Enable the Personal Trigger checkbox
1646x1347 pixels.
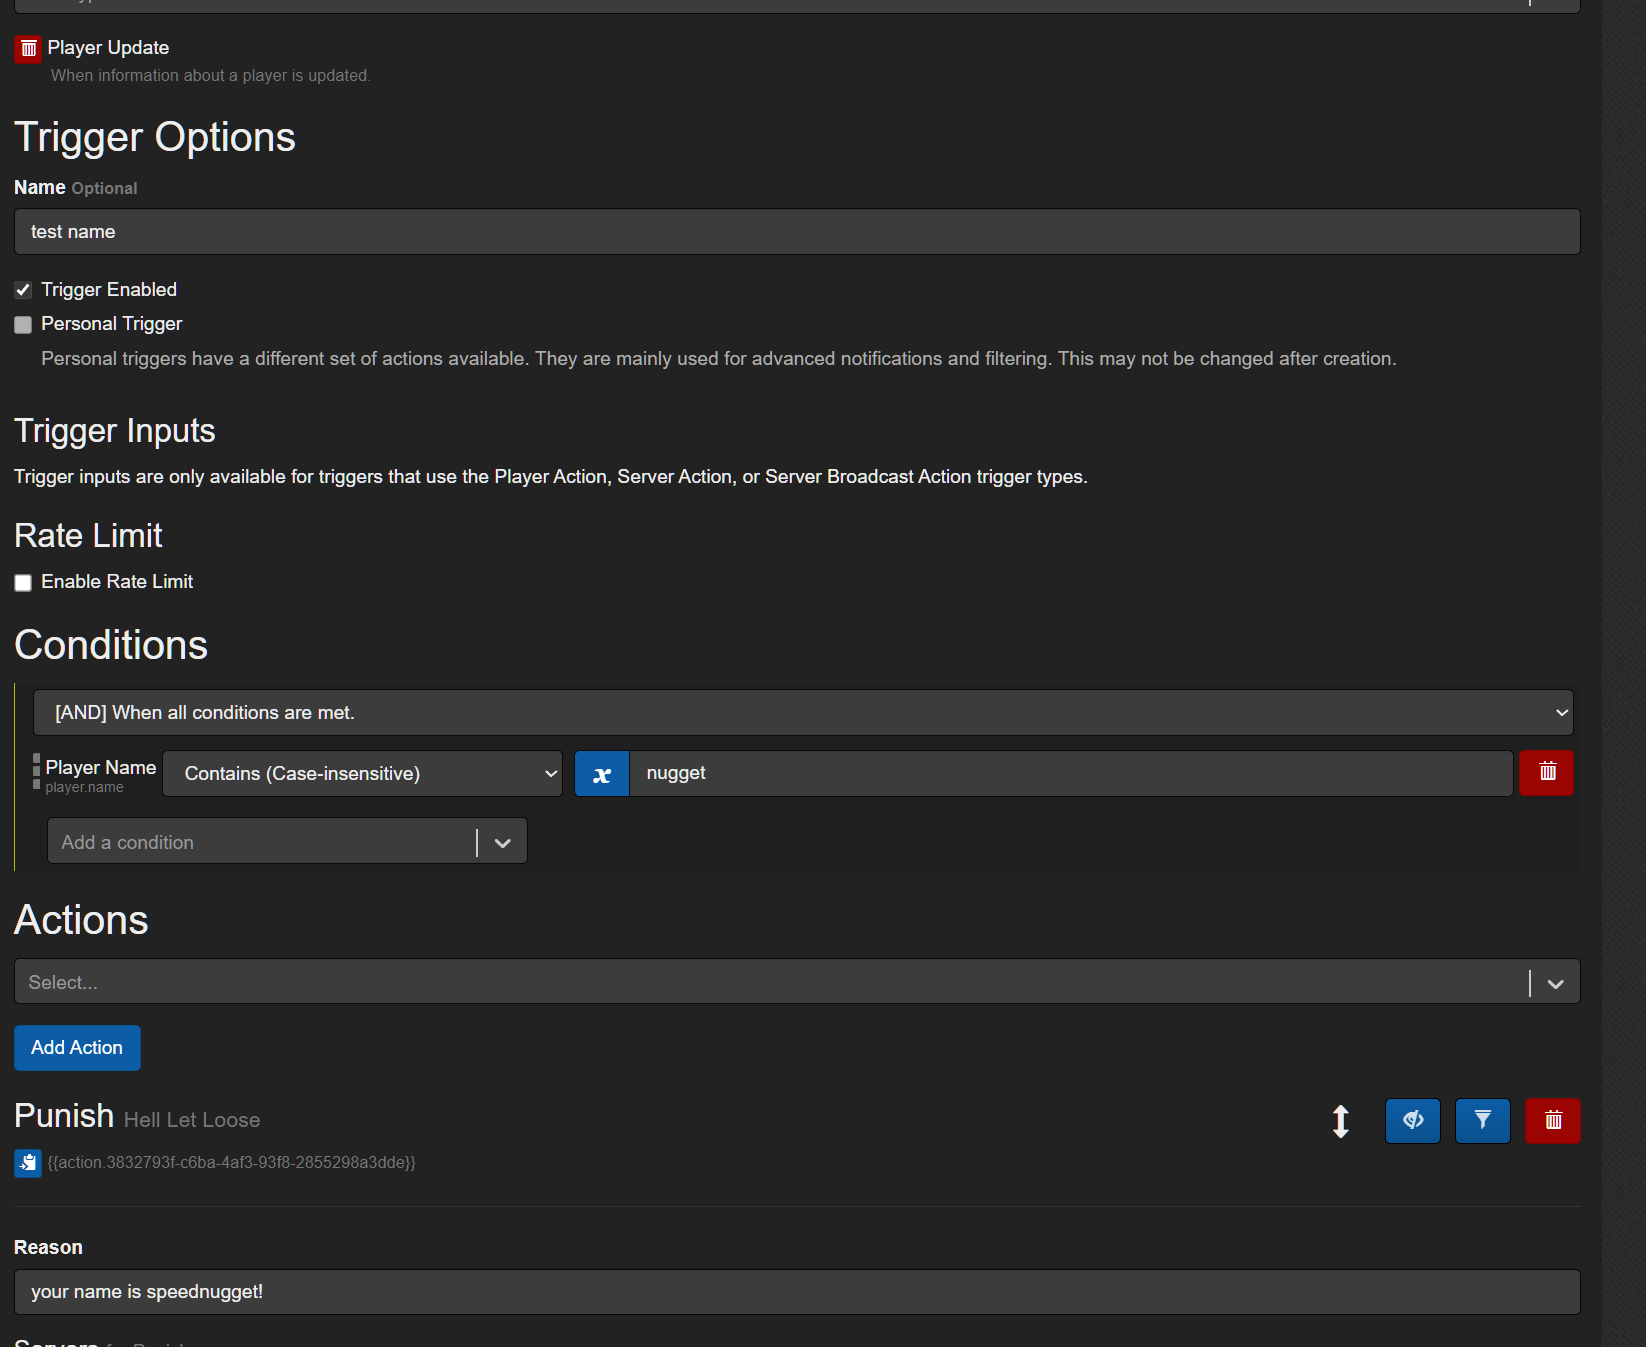click(x=23, y=325)
